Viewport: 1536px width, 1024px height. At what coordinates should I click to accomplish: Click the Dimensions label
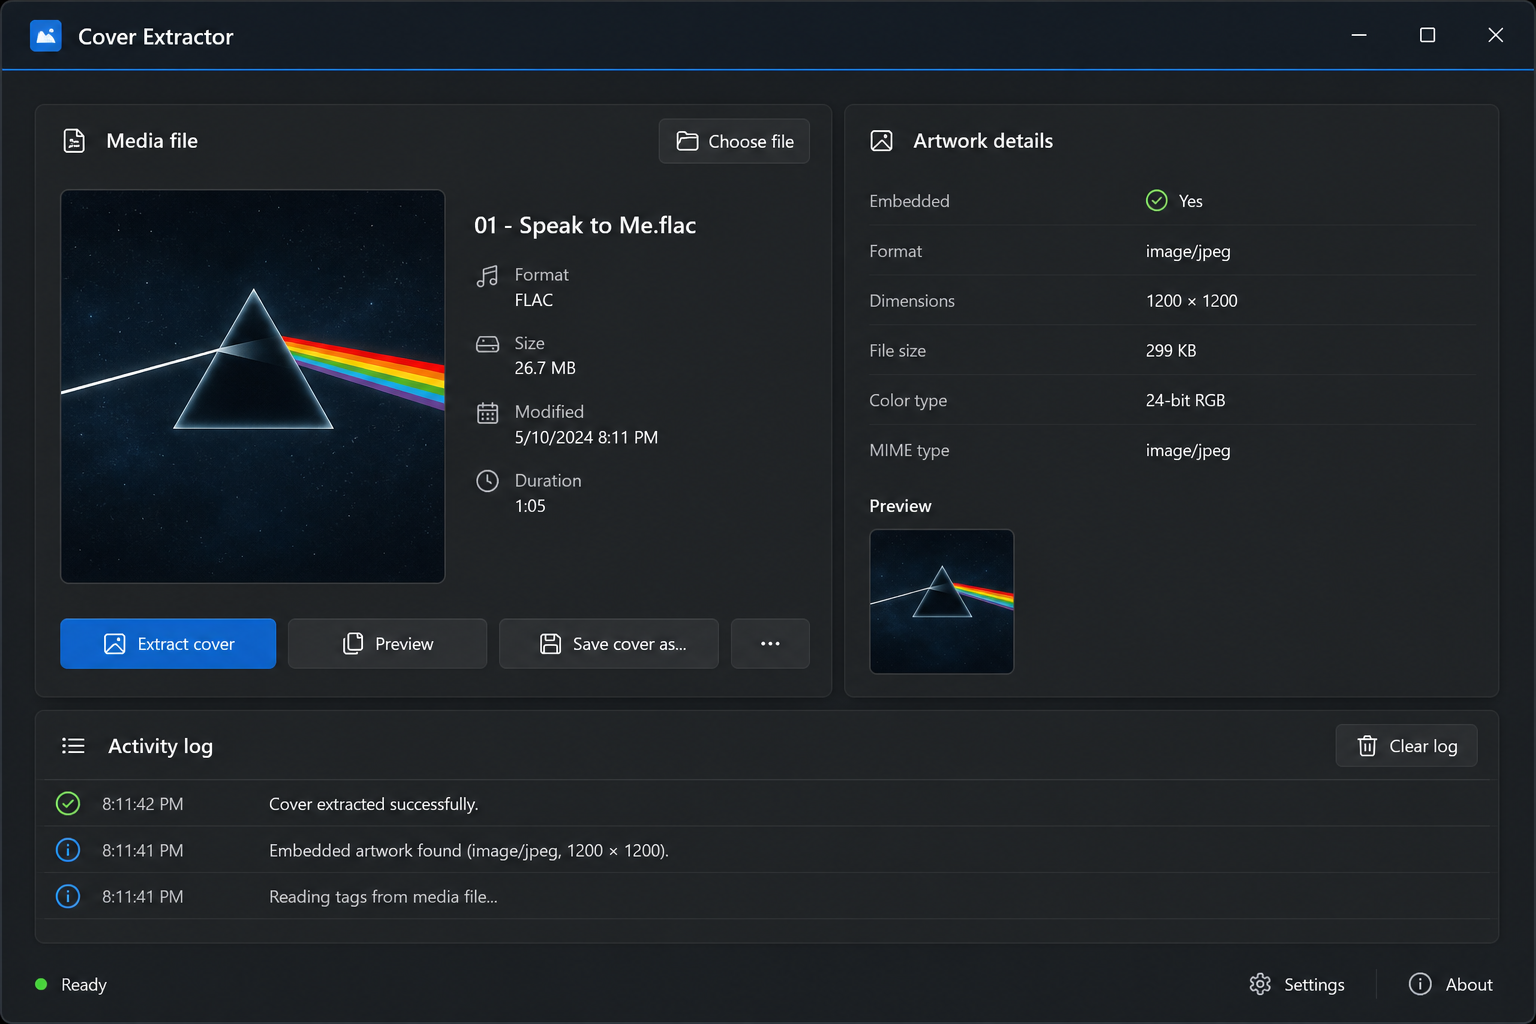click(x=912, y=301)
